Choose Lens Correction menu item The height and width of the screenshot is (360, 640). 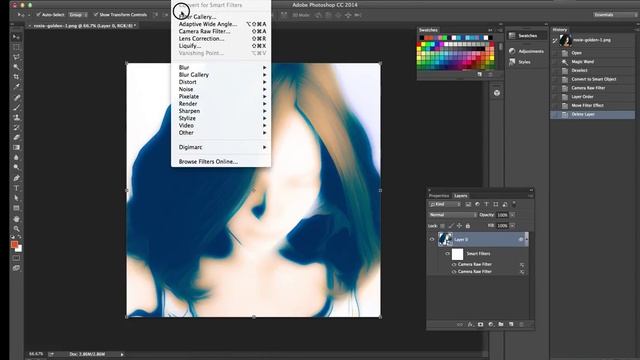[x=221, y=39]
